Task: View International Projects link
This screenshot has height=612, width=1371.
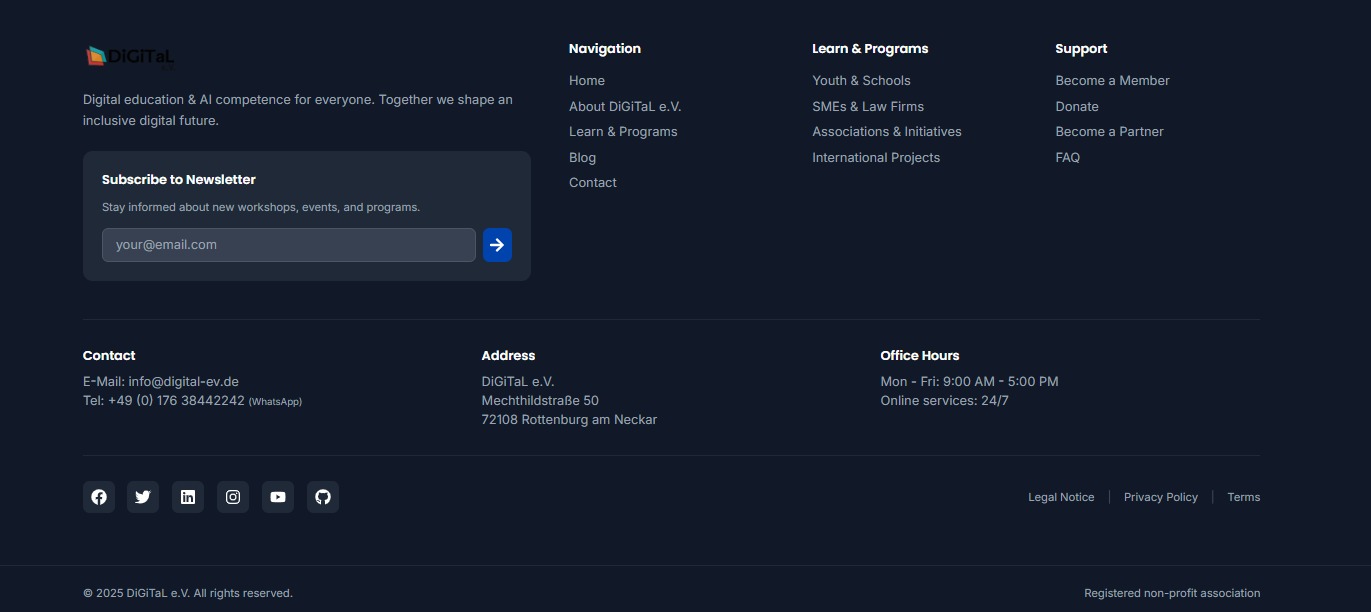Action: click(876, 158)
